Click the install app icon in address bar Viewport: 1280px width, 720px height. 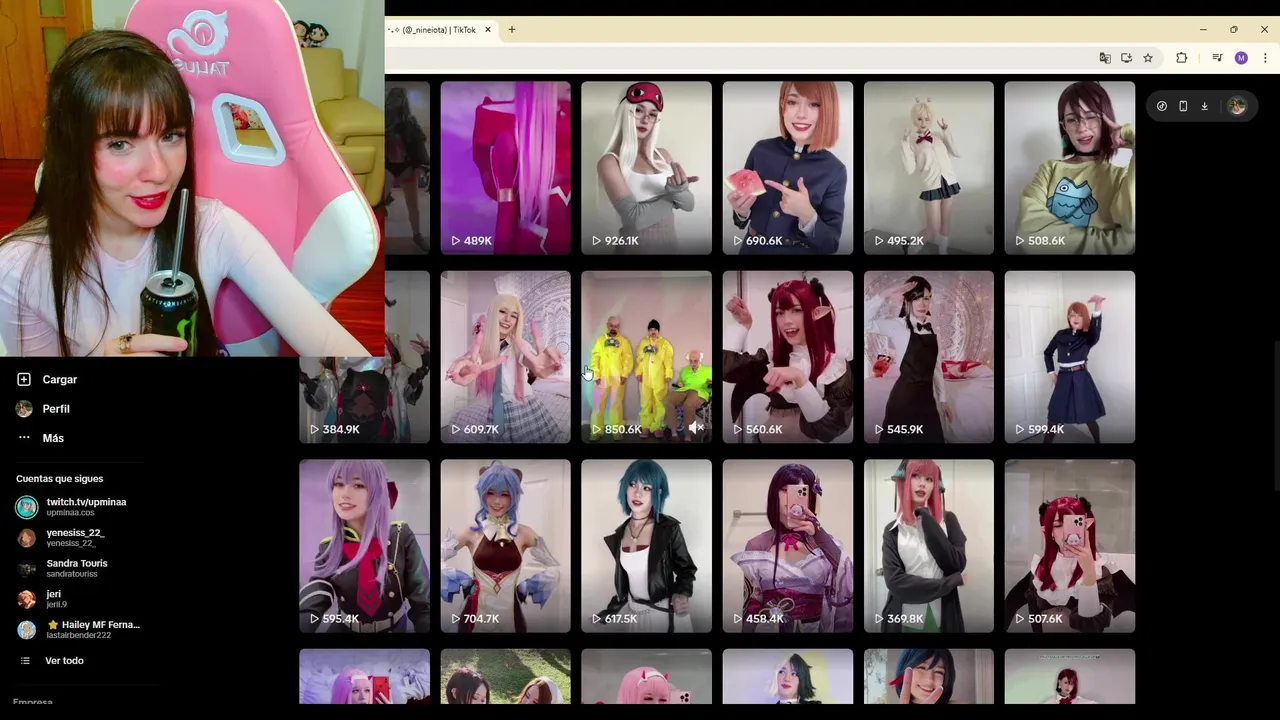pos(1126,58)
